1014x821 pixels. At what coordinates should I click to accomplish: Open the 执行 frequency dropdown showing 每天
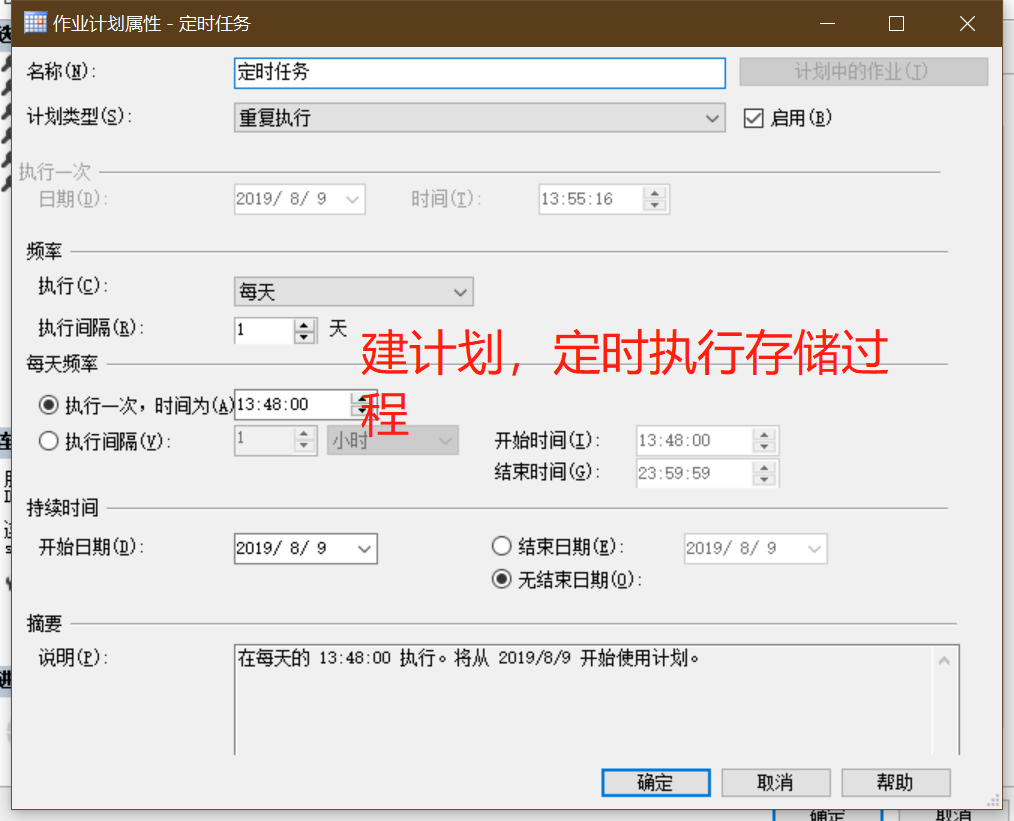pyautogui.click(x=459, y=291)
